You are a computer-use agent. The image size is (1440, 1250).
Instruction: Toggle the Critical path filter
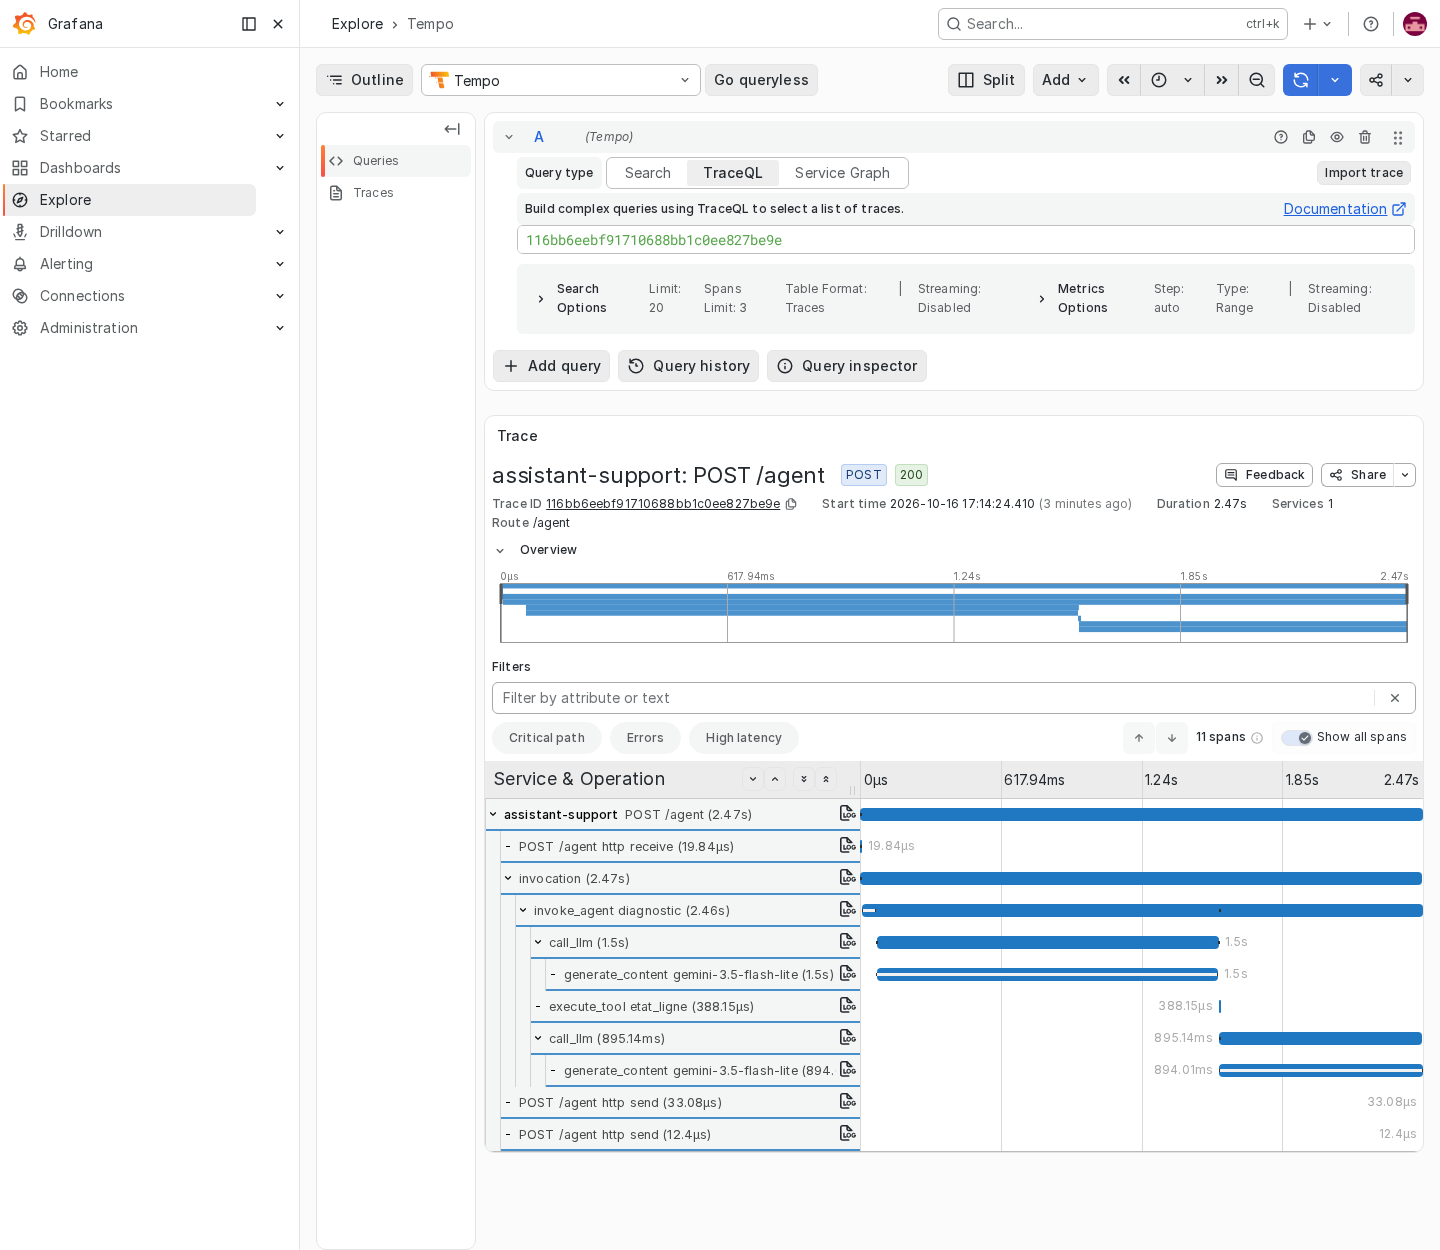pyautogui.click(x=546, y=738)
